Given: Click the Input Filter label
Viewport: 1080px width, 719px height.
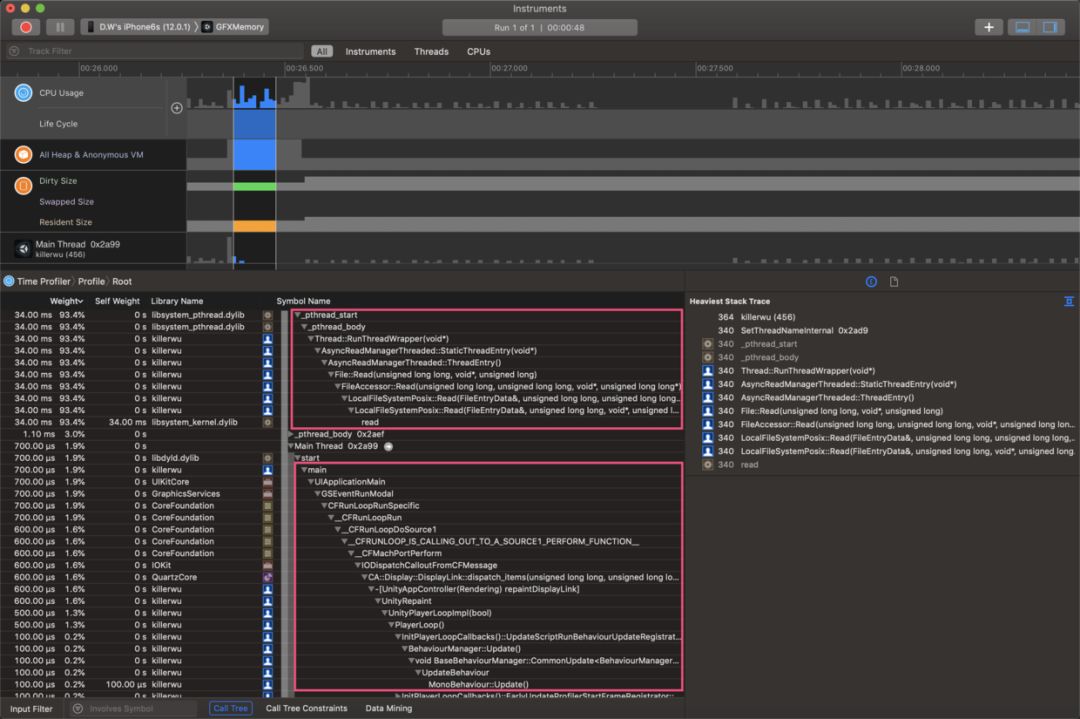Looking at the screenshot, I should (31, 709).
